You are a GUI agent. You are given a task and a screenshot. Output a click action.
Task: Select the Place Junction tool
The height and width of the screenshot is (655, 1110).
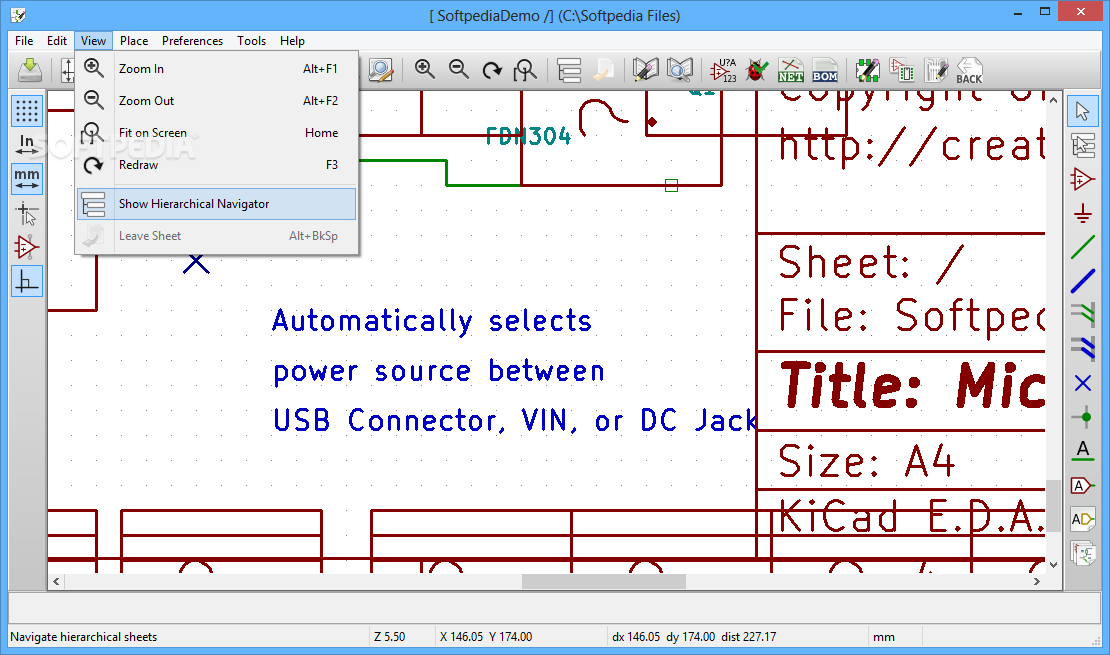pos(1082,417)
